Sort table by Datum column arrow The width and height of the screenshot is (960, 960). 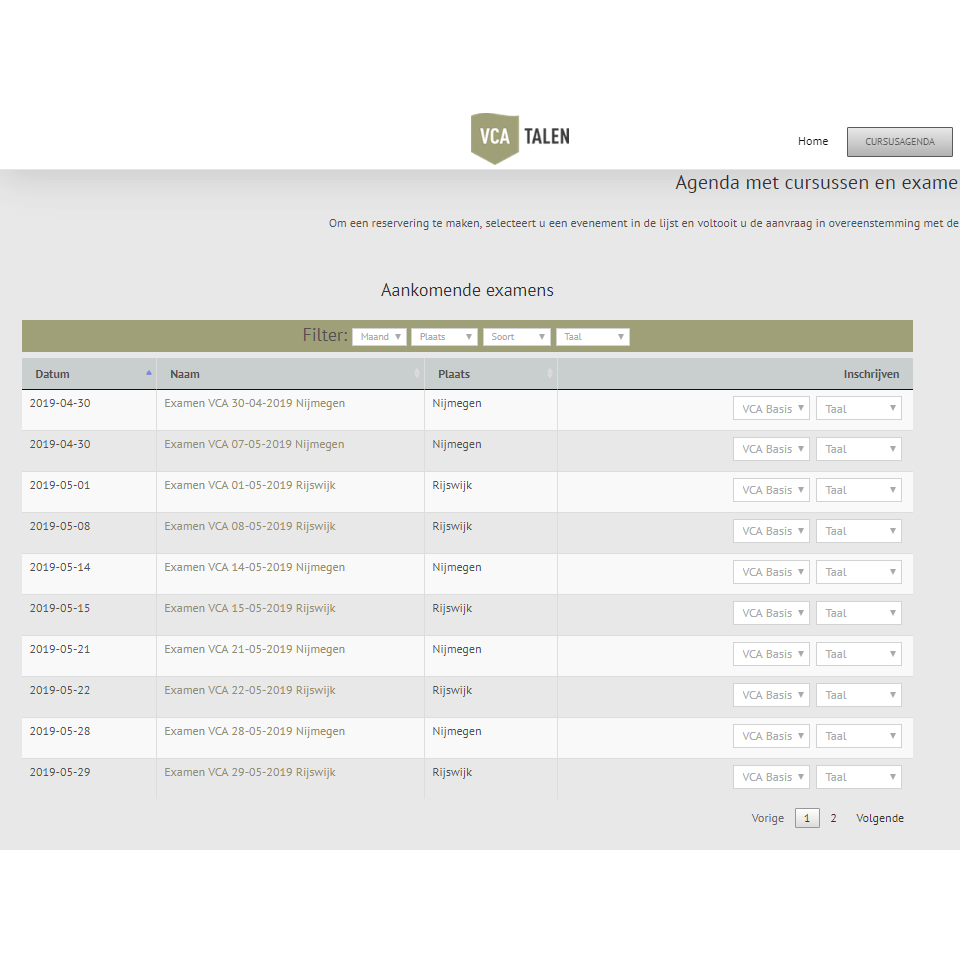coord(149,373)
